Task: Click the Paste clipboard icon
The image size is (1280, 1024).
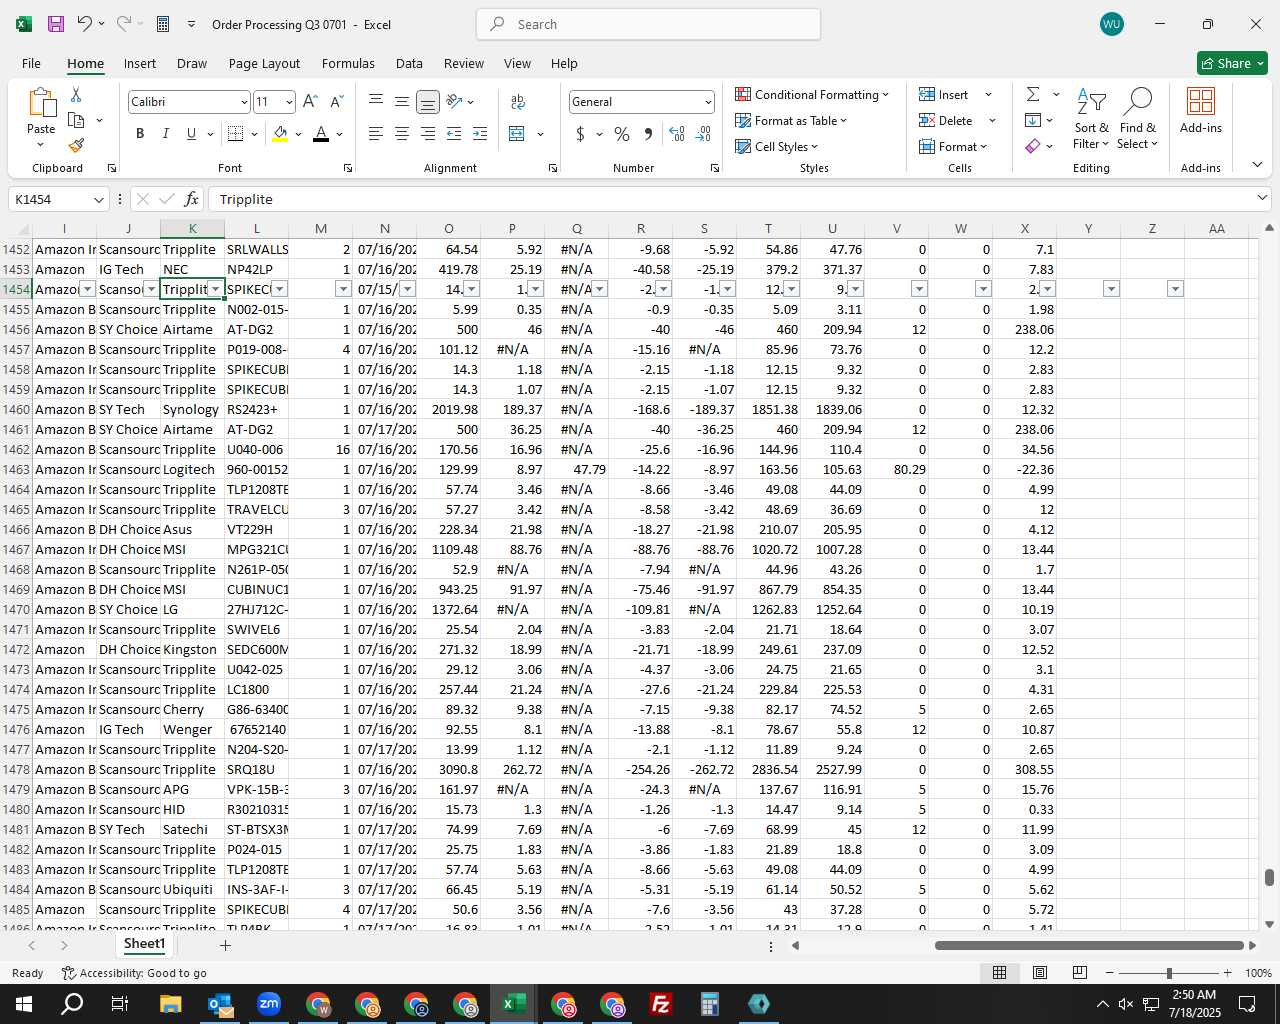Action: coord(41,104)
